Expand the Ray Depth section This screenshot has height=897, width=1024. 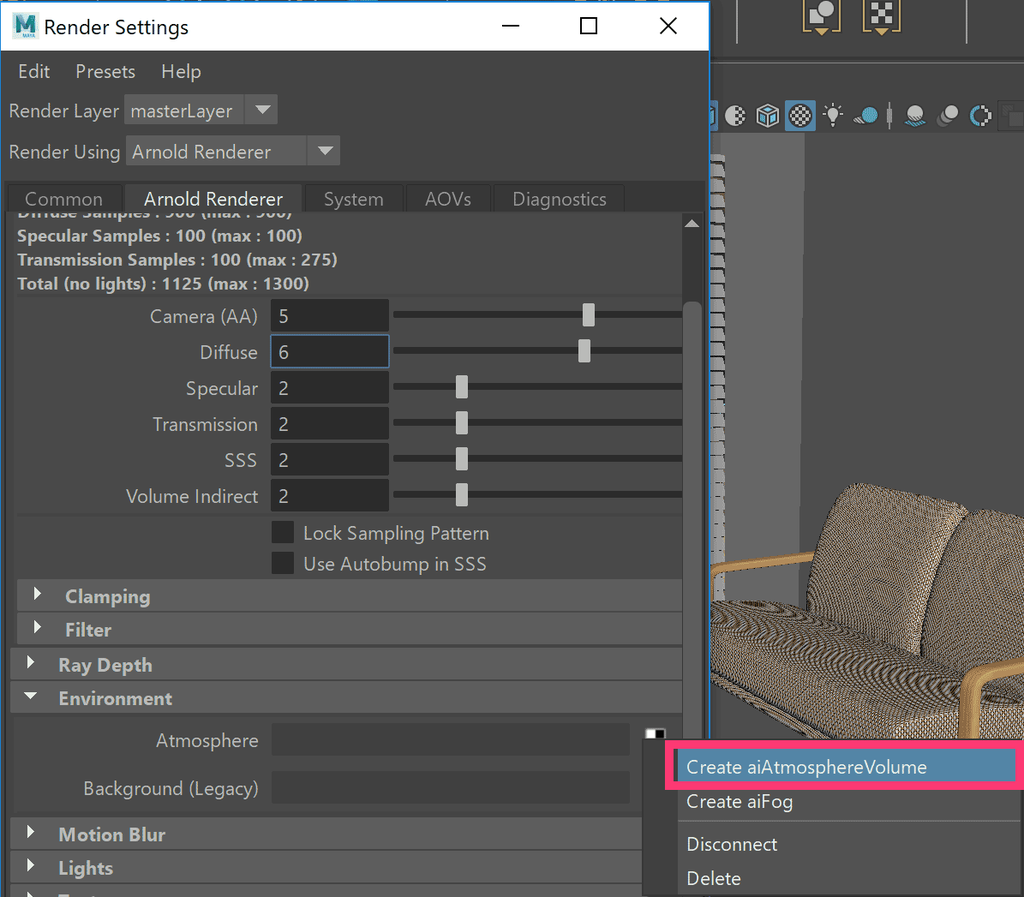(x=346, y=665)
